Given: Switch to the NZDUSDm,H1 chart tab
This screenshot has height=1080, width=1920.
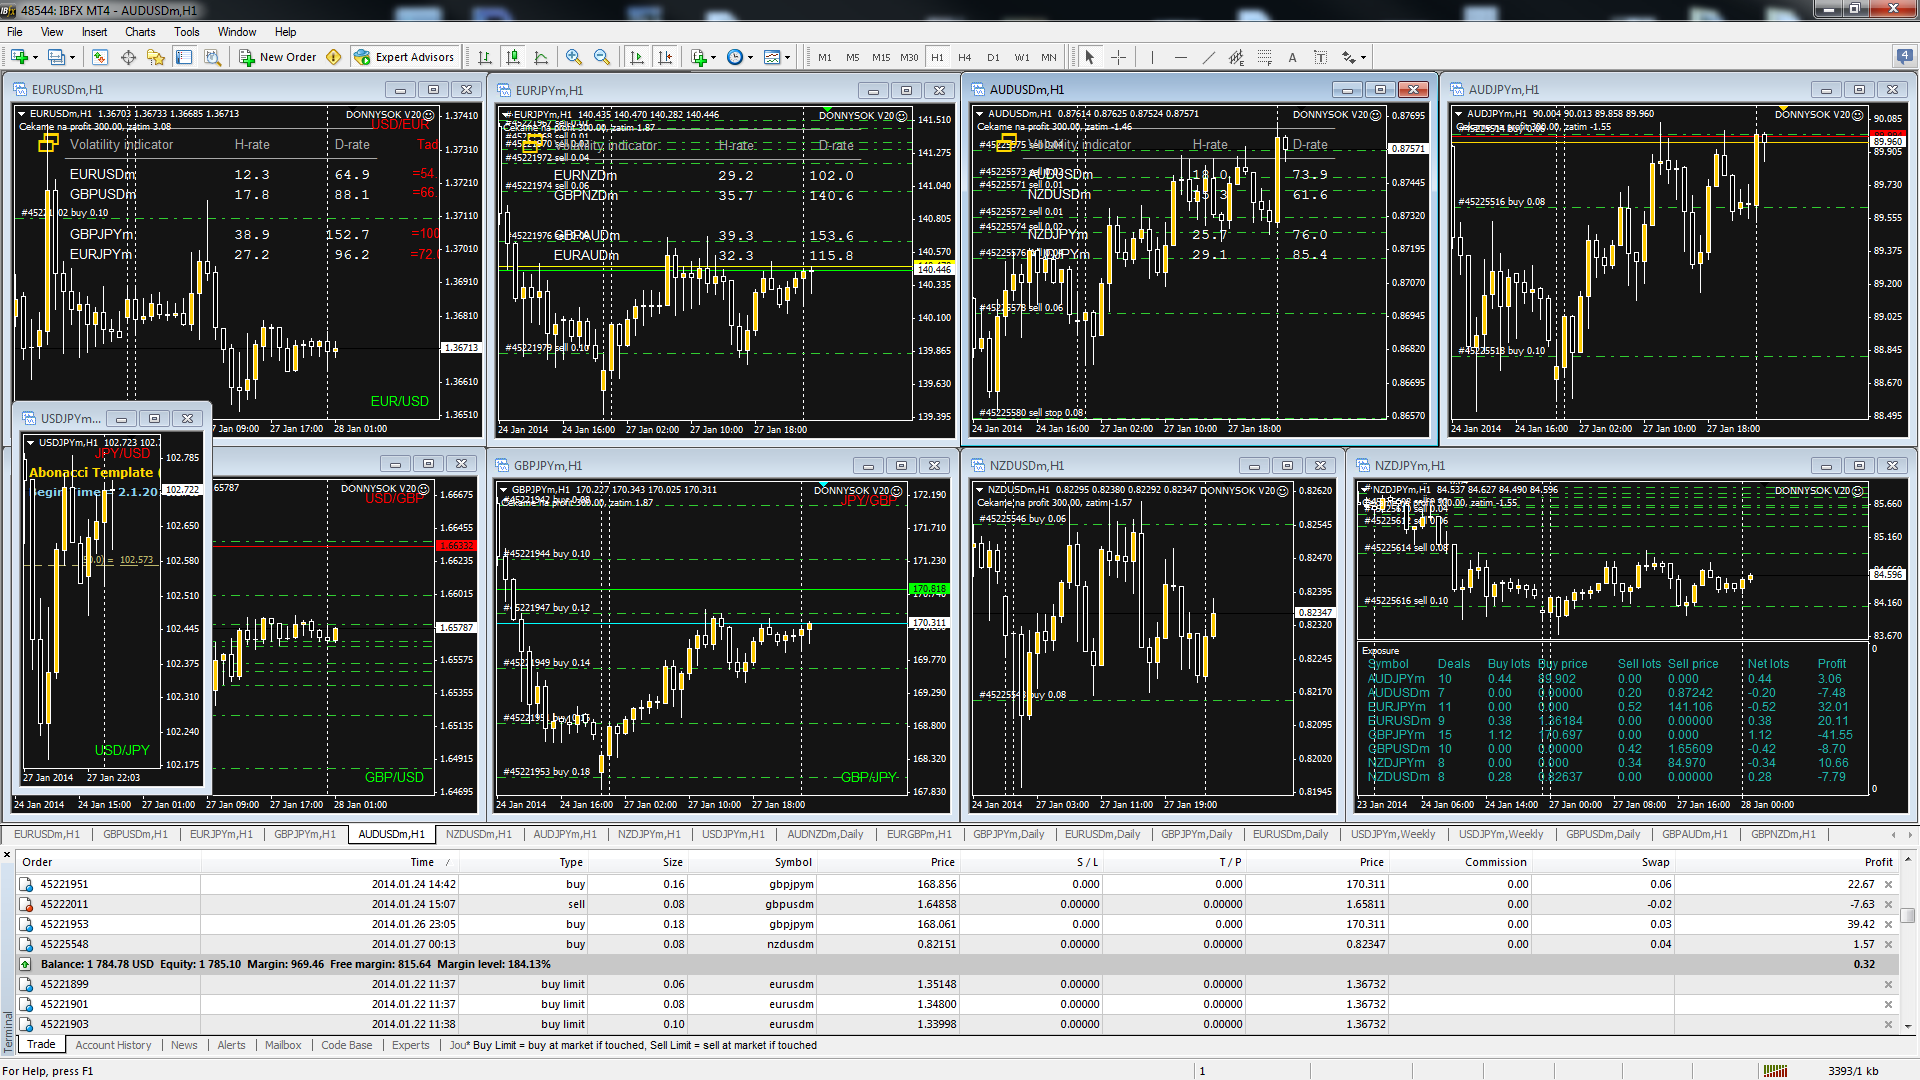Looking at the screenshot, I should tap(478, 834).
